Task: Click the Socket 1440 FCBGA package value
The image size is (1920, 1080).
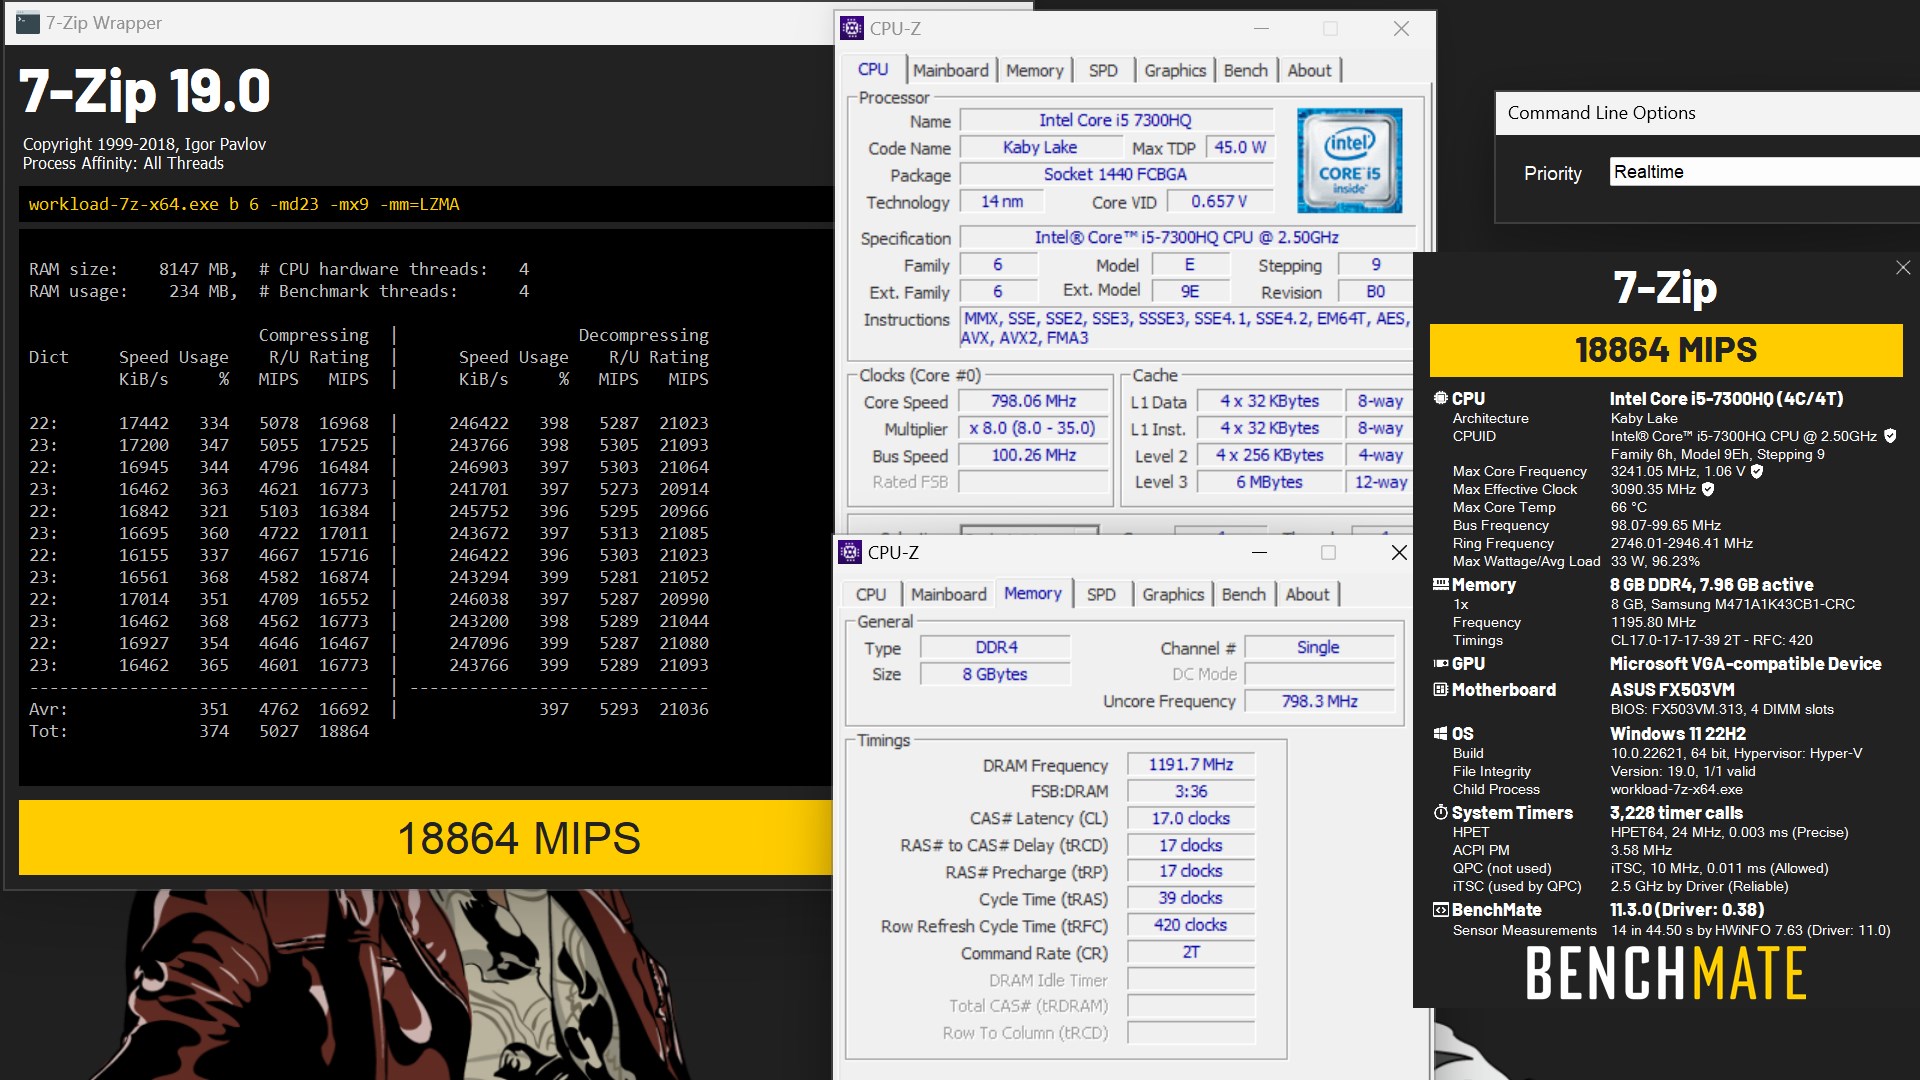Action: (1115, 174)
